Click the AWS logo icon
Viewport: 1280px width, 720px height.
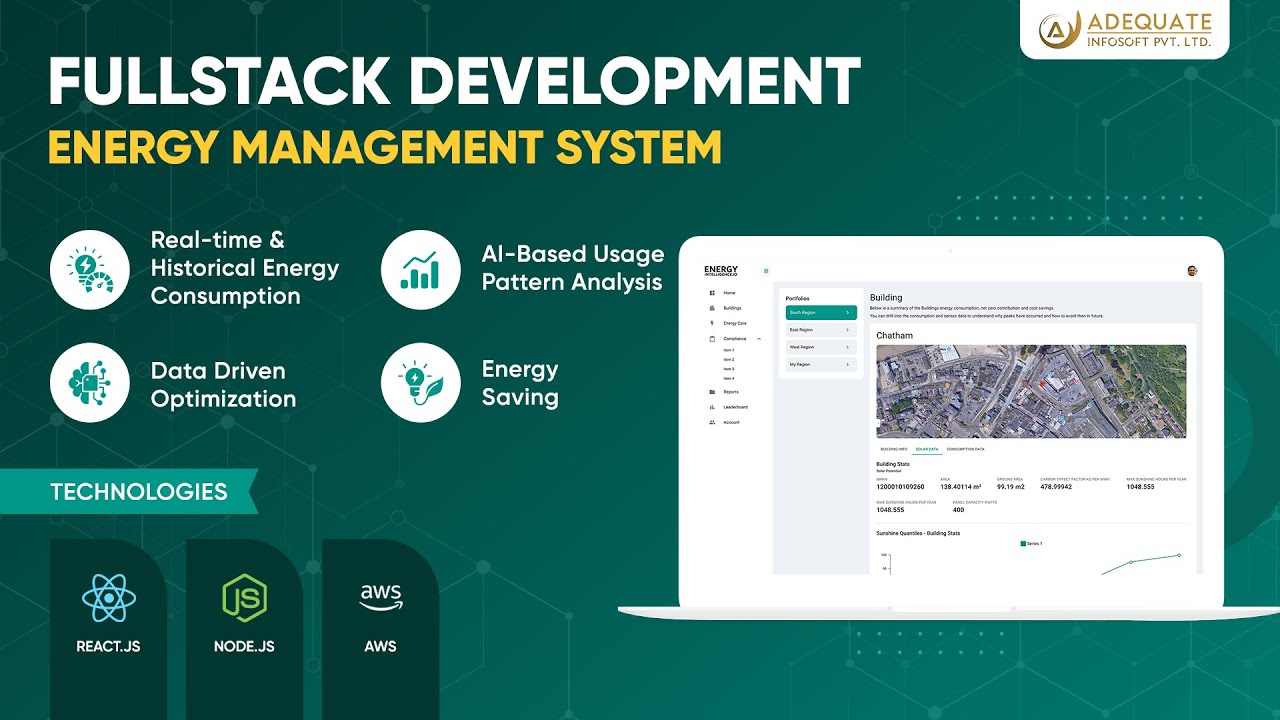(x=380, y=596)
